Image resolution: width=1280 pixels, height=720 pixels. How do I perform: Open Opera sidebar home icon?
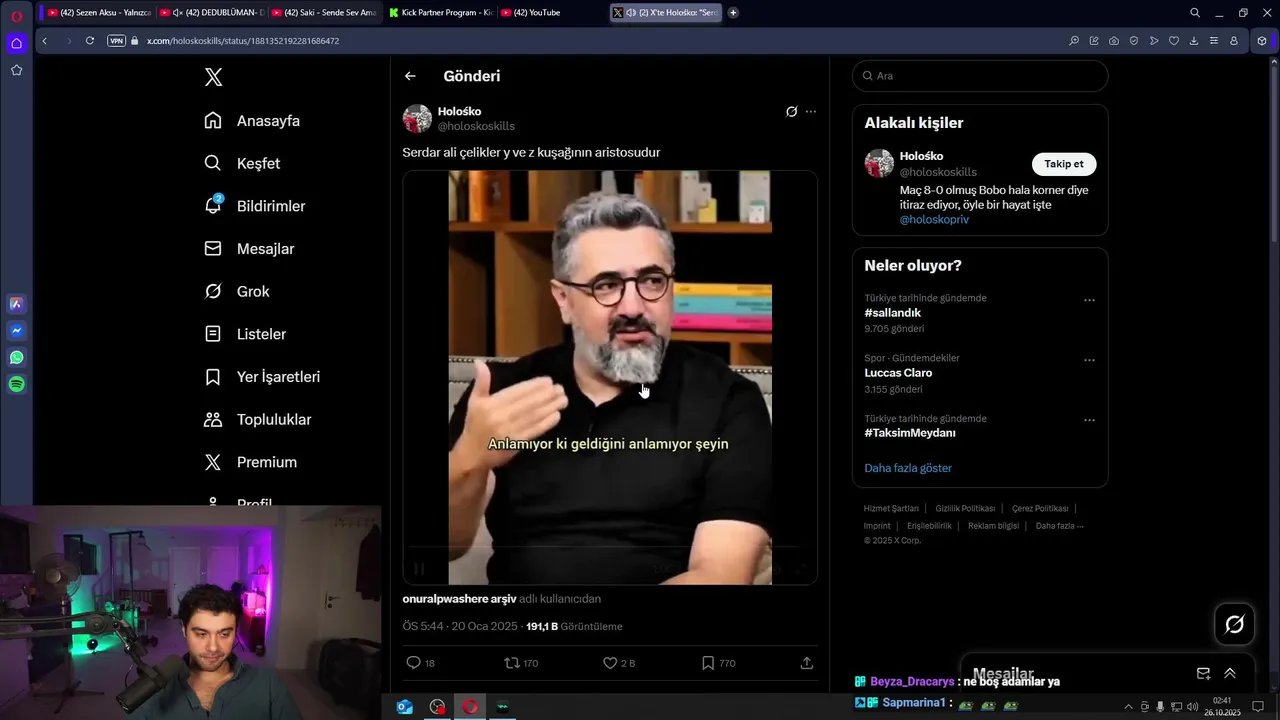pos(16,43)
